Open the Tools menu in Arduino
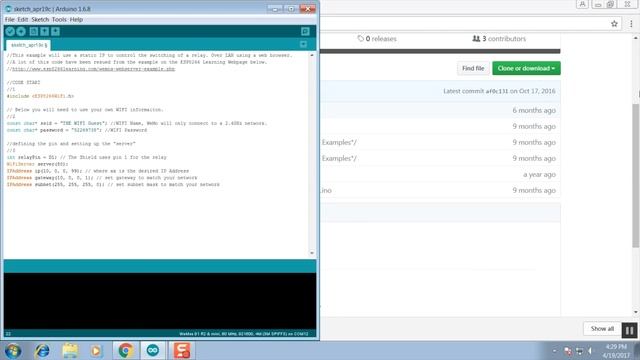The width and height of the screenshot is (640, 360). (59, 19)
